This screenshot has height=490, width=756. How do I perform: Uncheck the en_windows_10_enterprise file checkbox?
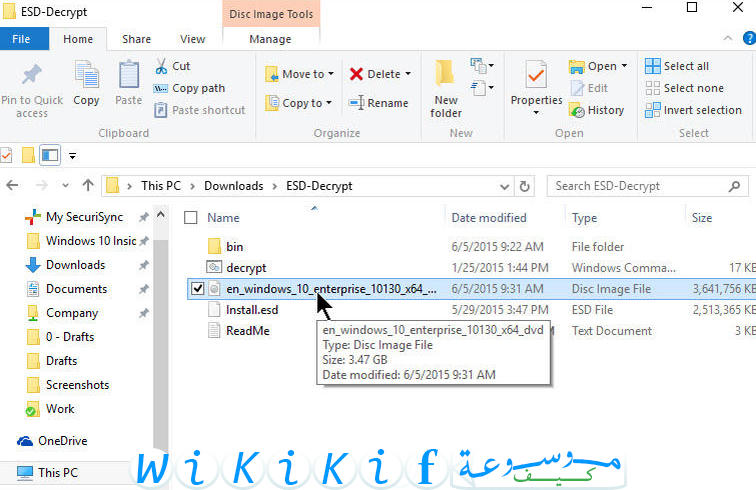(x=198, y=288)
